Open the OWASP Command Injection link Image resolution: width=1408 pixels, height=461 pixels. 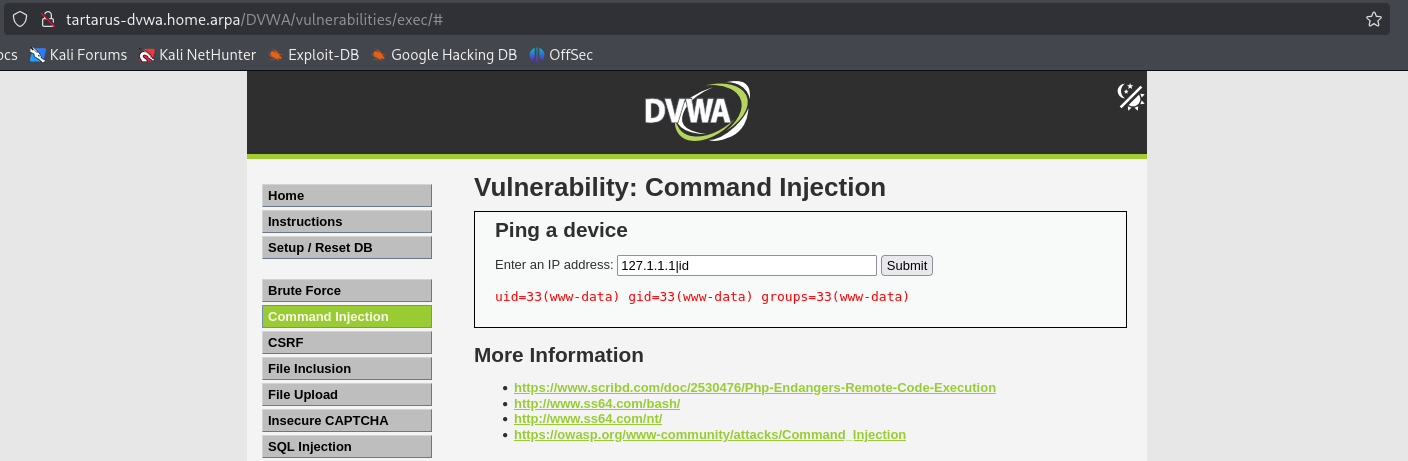[x=709, y=435]
